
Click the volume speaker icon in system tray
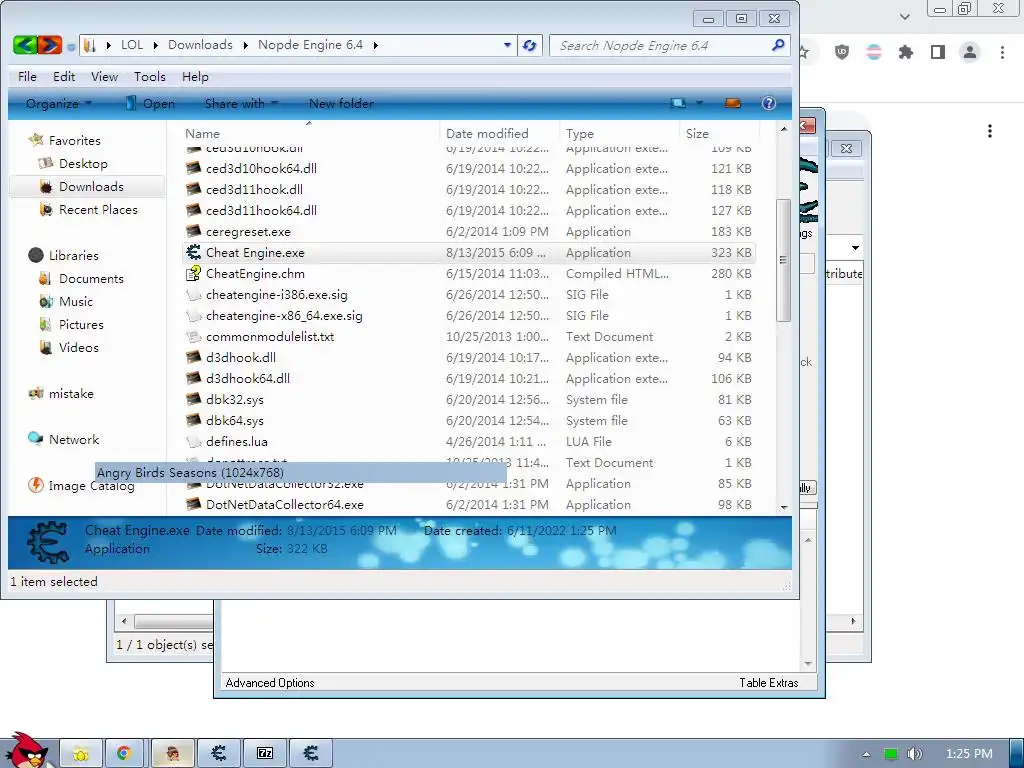point(915,754)
